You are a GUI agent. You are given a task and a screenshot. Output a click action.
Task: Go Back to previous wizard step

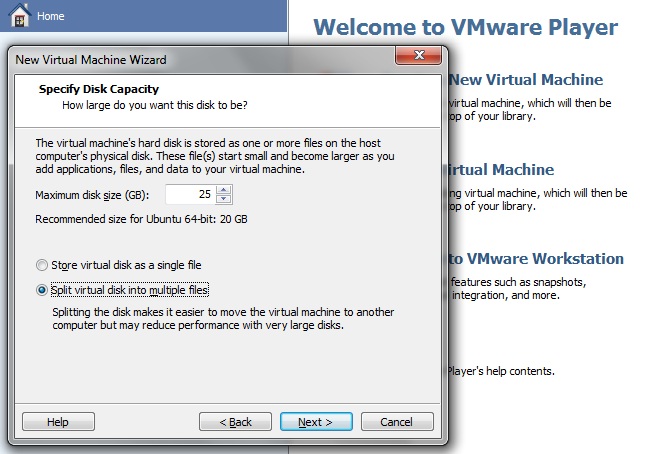pyautogui.click(x=235, y=422)
